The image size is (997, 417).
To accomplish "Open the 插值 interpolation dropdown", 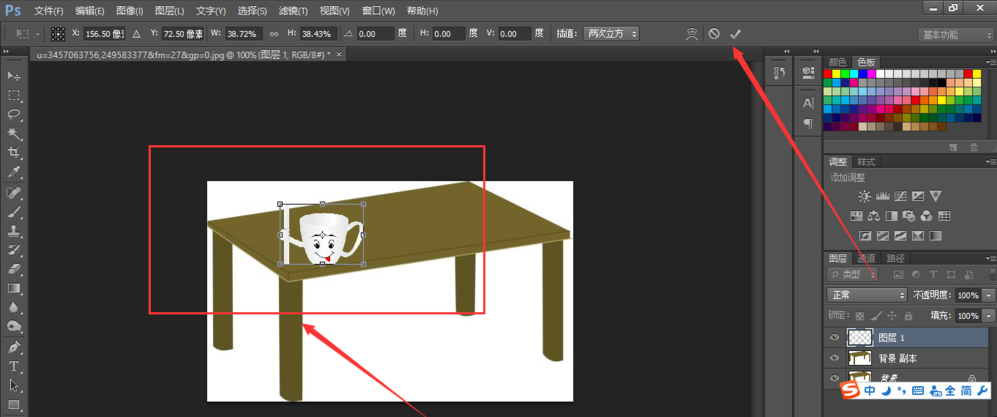I will click(610, 33).
